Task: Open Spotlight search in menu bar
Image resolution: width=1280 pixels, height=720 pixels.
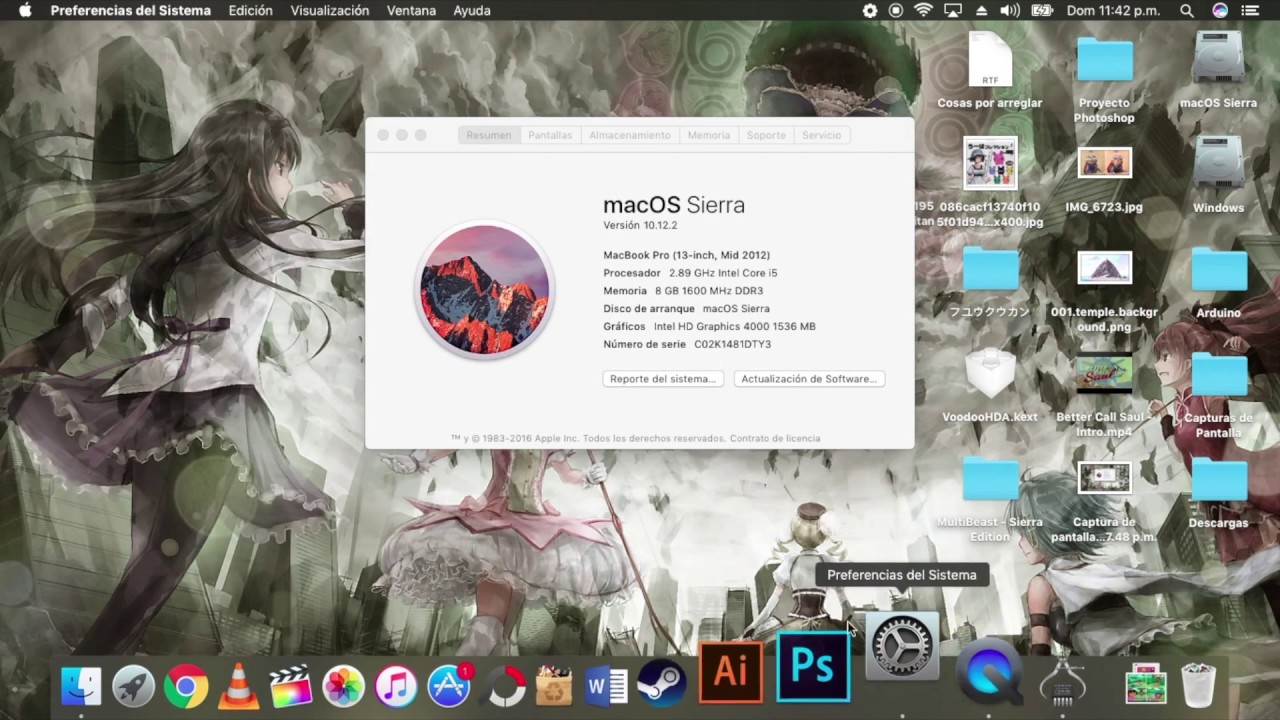Action: pyautogui.click(x=1187, y=10)
